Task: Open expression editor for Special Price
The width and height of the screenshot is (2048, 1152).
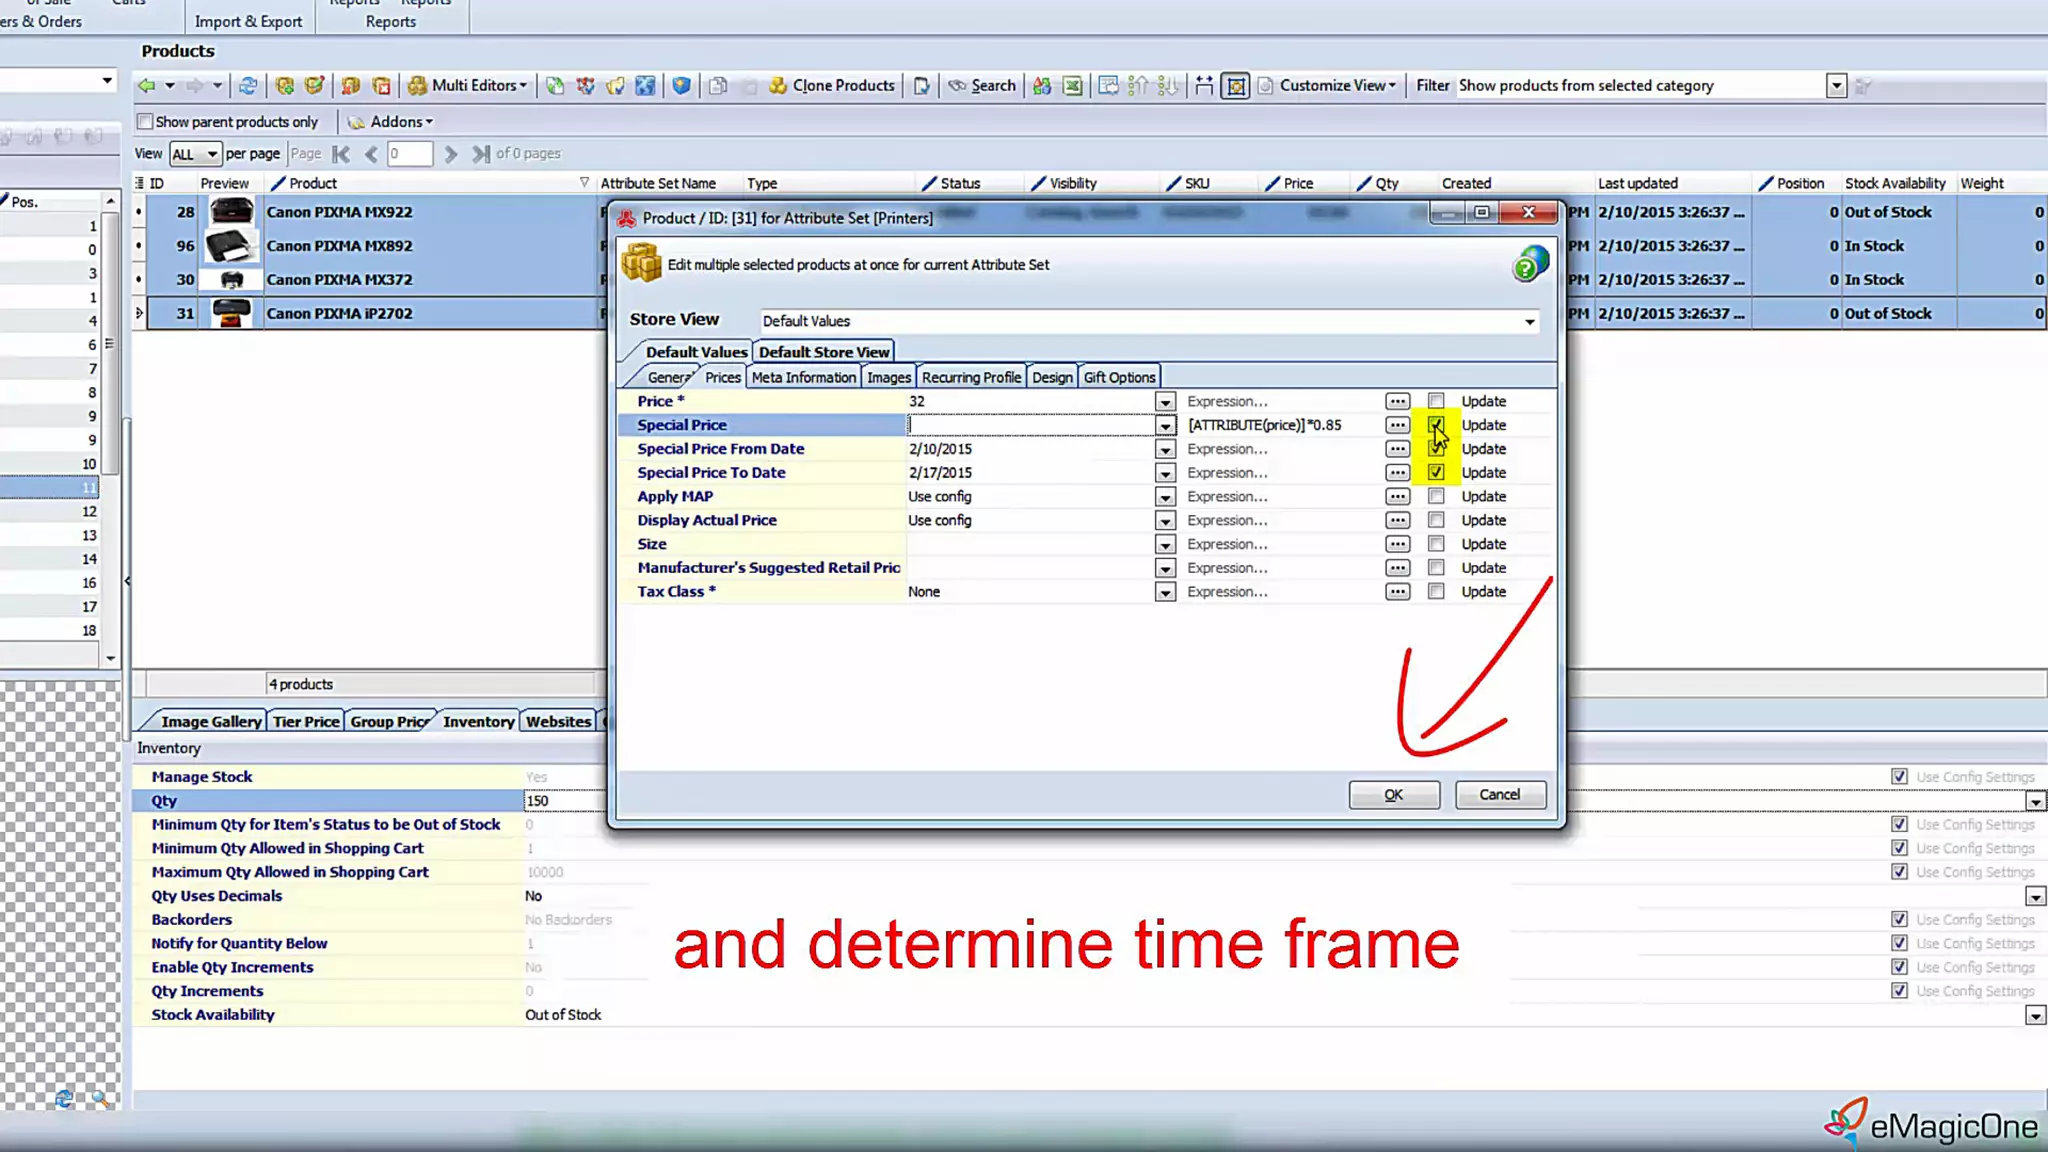Action: pyautogui.click(x=1397, y=425)
